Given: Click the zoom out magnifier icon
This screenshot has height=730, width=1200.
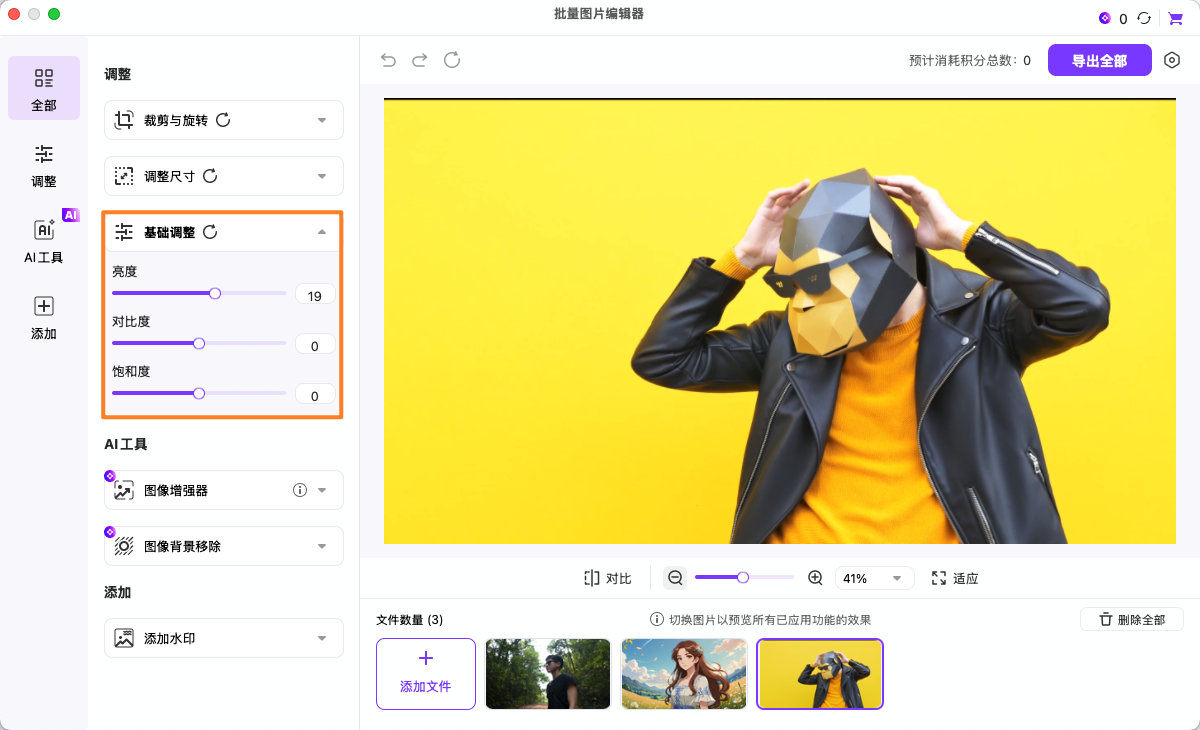Looking at the screenshot, I should (675, 577).
